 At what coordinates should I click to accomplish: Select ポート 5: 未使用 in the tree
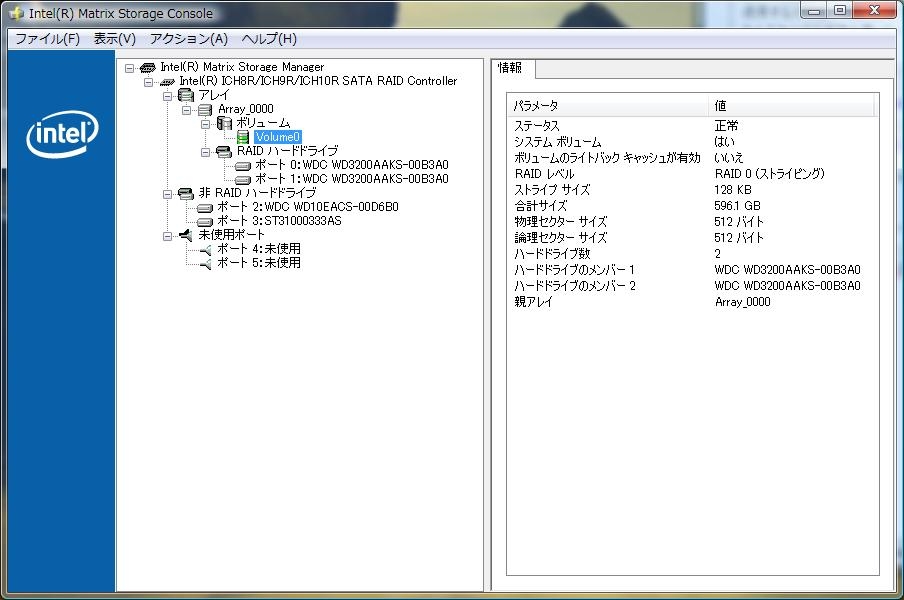(x=259, y=263)
